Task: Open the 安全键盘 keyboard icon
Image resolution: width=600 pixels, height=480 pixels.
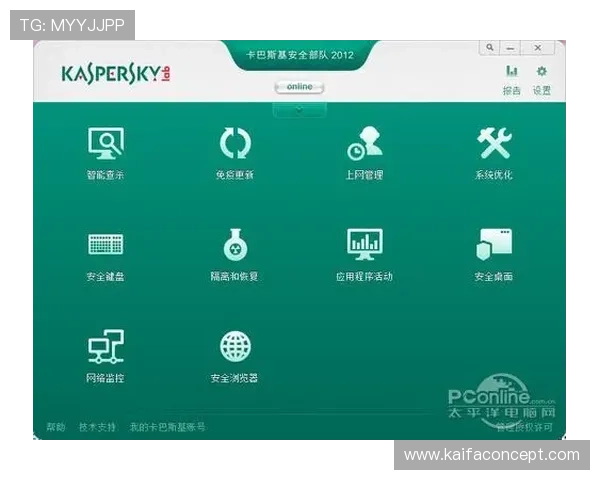Action: tap(106, 244)
